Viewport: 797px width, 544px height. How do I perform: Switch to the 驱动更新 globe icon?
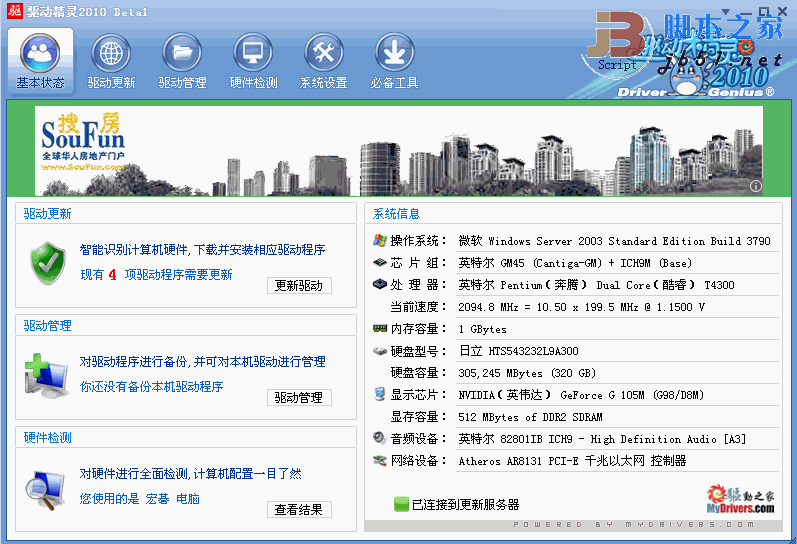tap(111, 53)
